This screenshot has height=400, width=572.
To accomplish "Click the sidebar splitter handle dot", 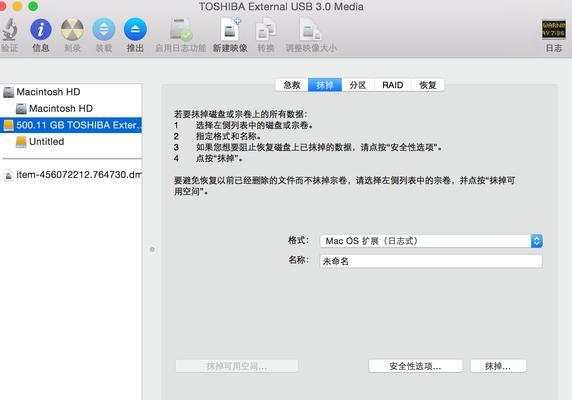I will [152, 249].
